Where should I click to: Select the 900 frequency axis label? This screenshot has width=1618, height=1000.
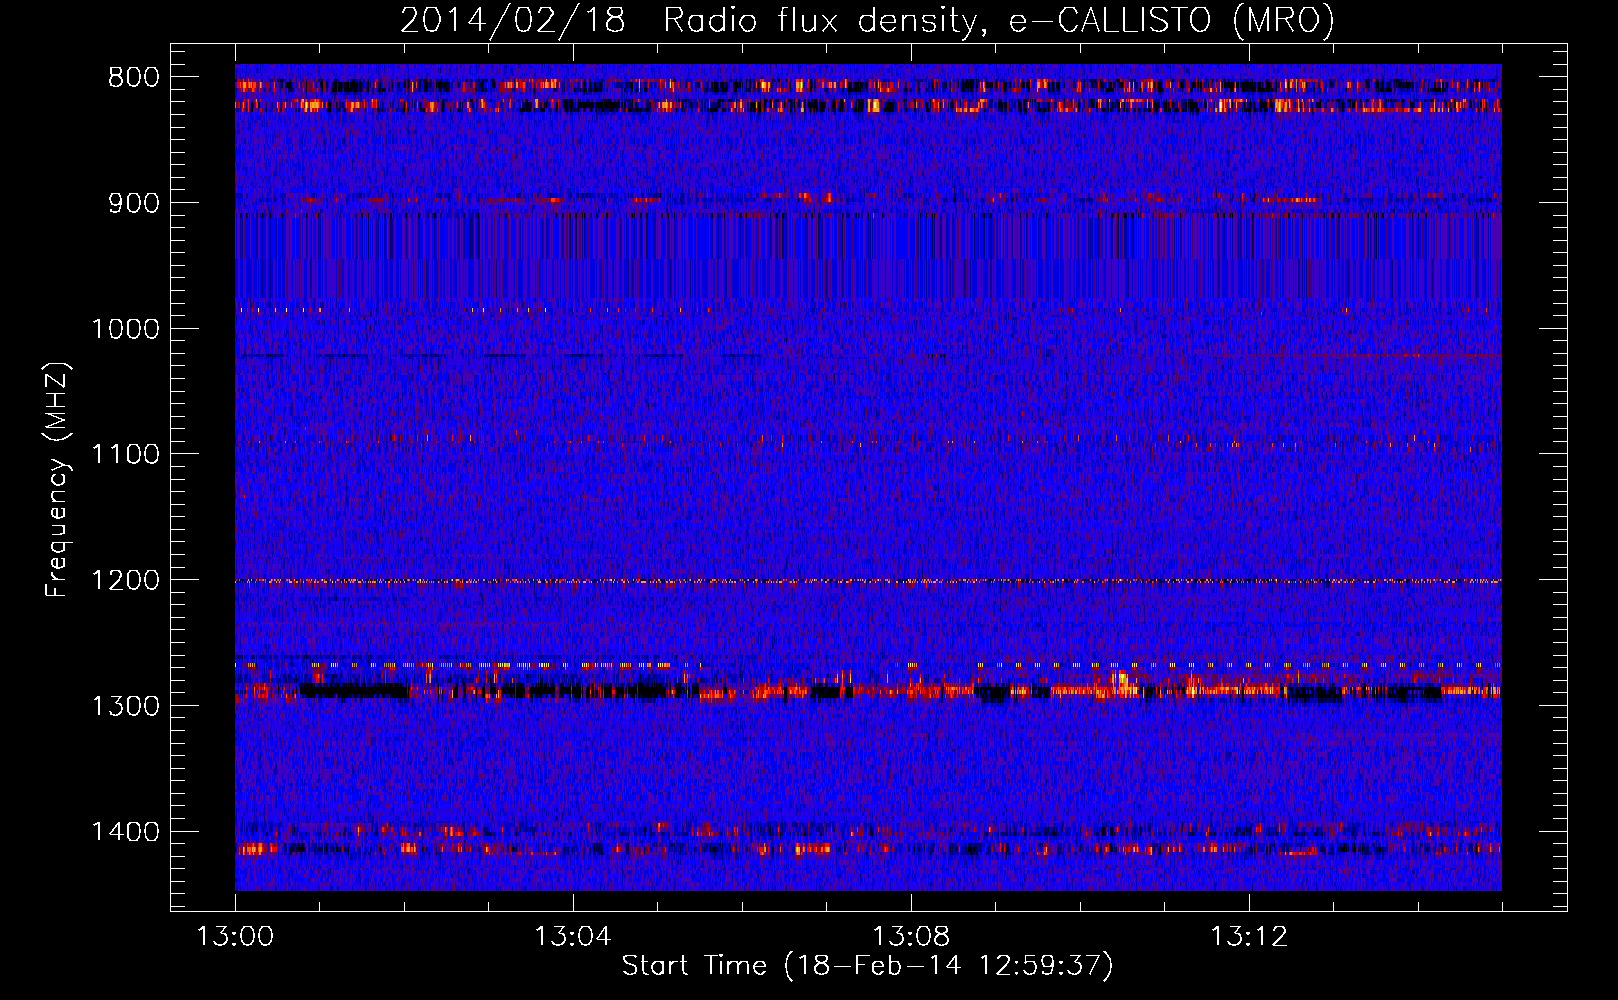pyautogui.click(x=134, y=203)
